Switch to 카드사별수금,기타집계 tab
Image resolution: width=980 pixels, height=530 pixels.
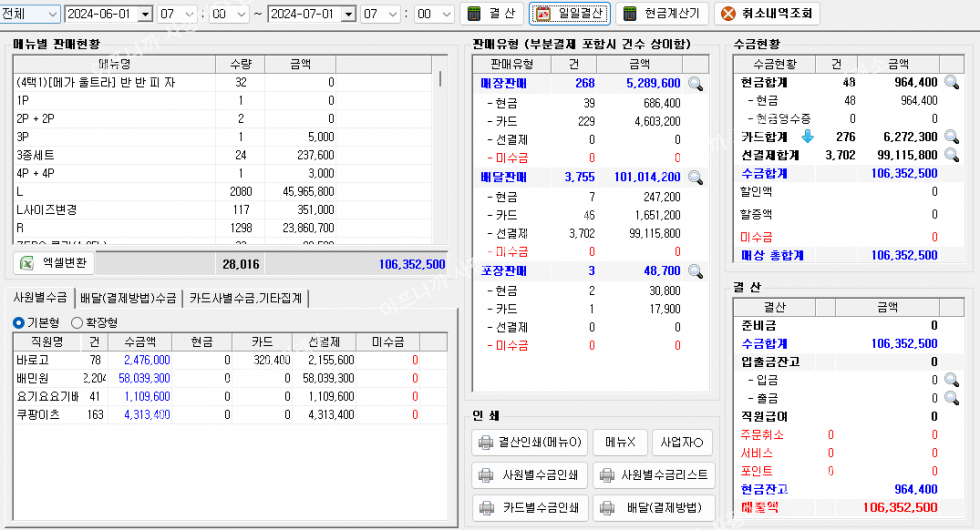[245, 297]
